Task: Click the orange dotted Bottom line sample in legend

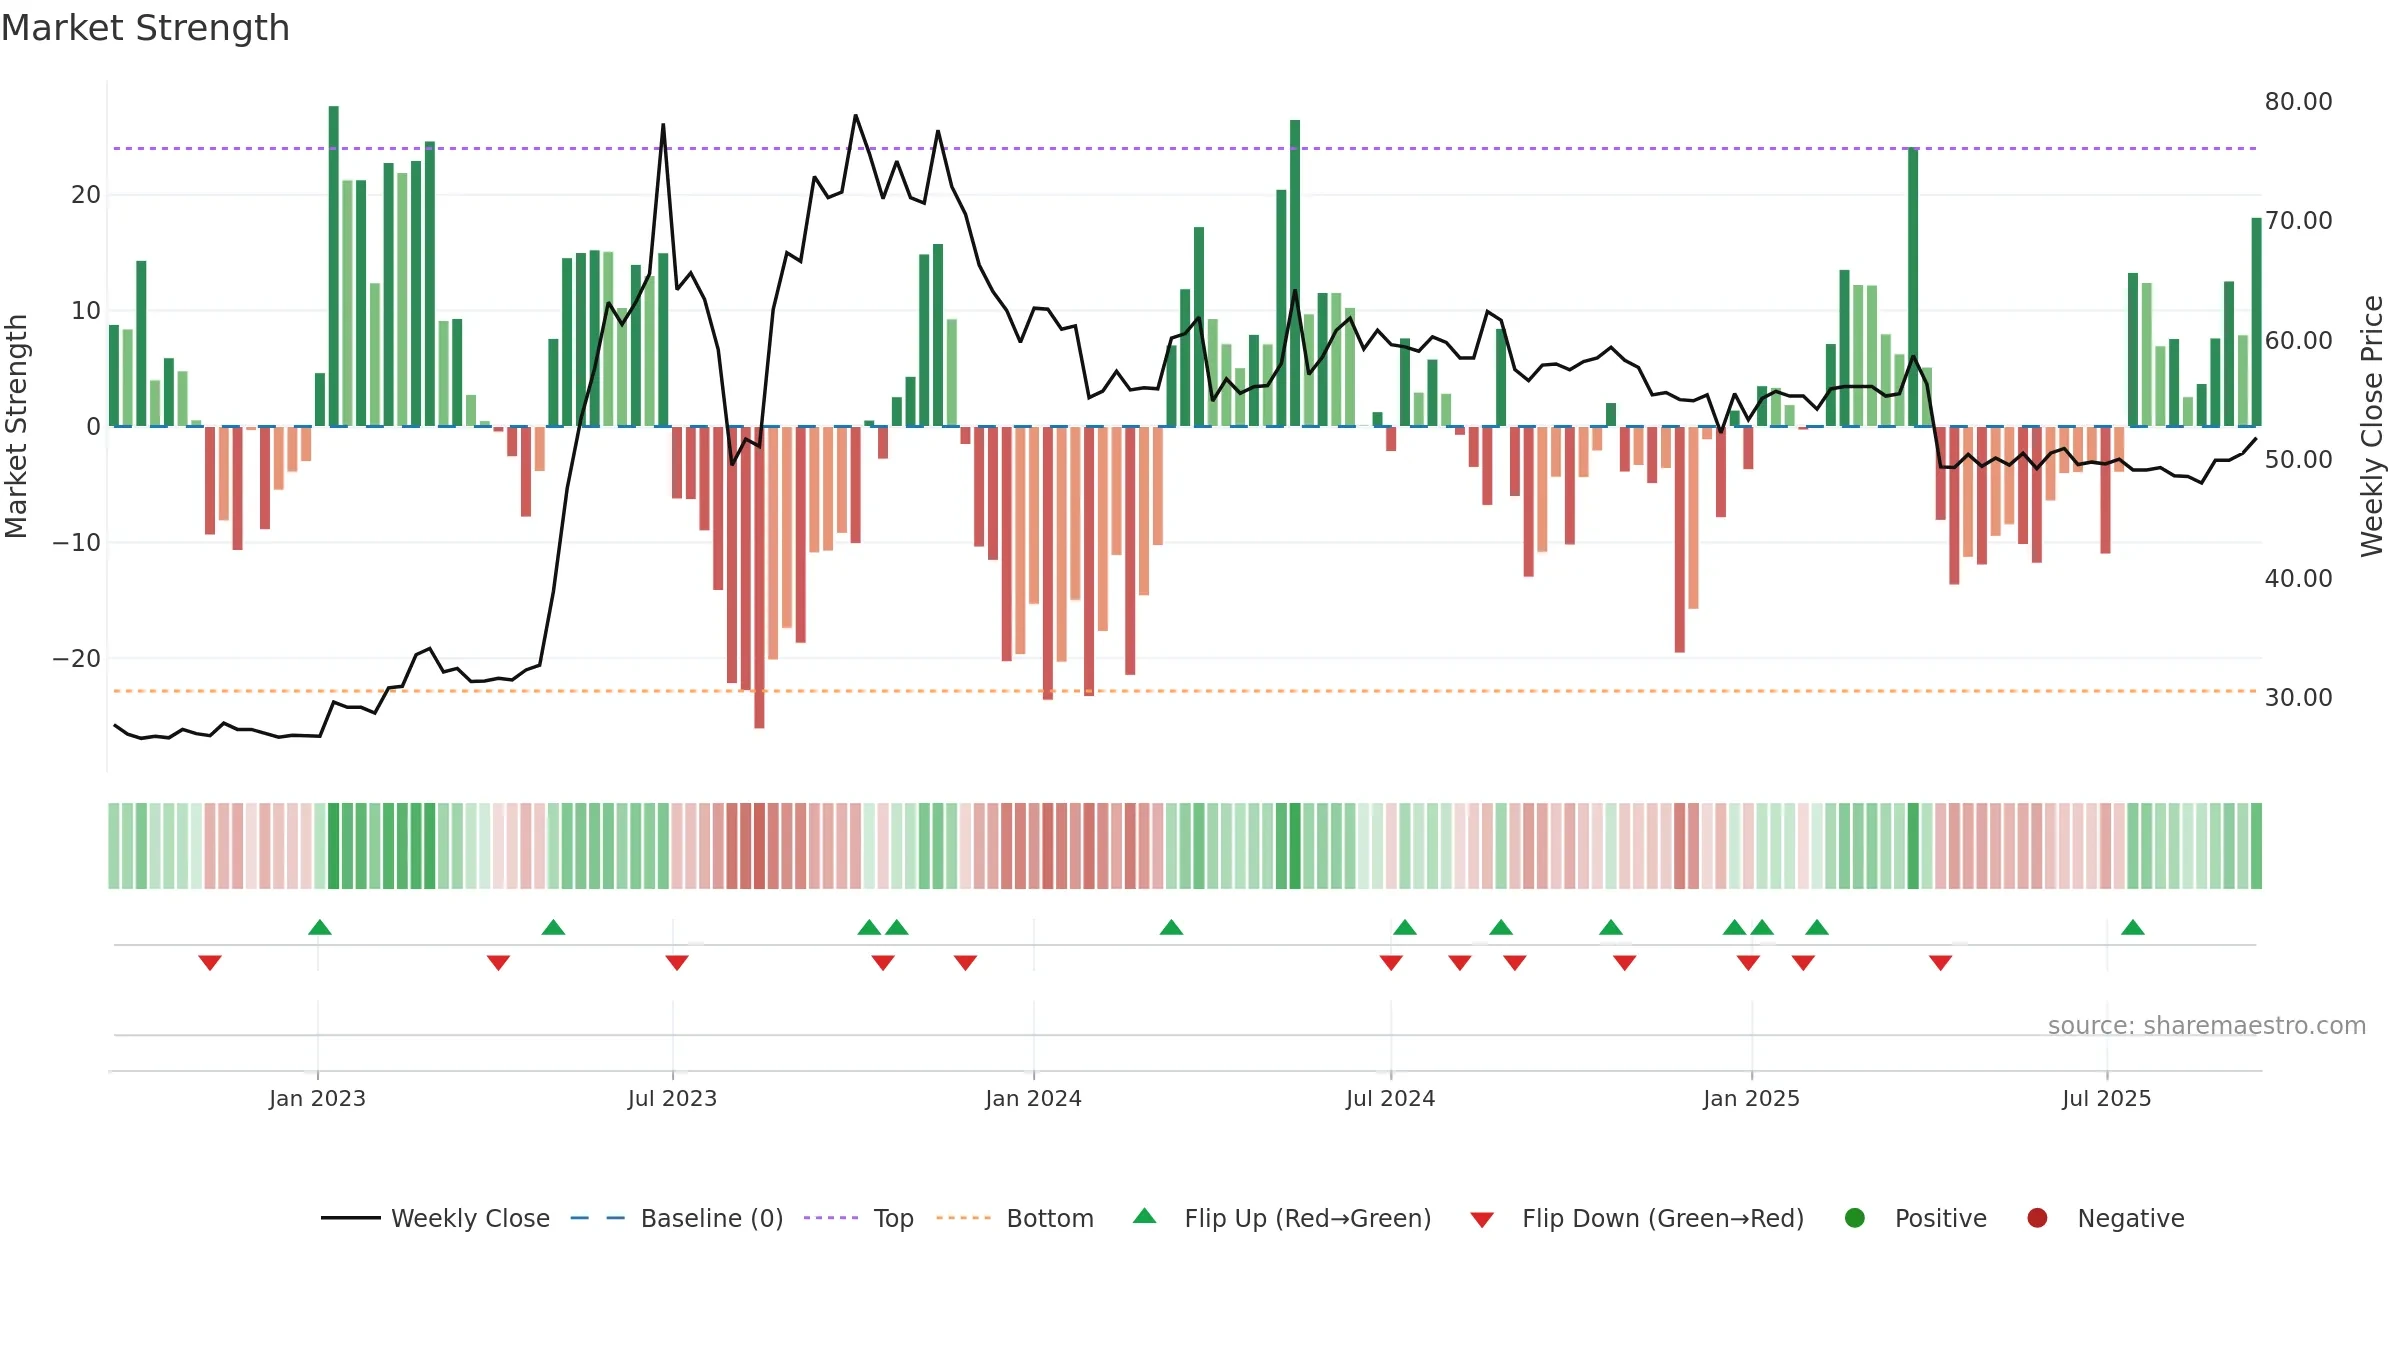Action: (x=964, y=1218)
